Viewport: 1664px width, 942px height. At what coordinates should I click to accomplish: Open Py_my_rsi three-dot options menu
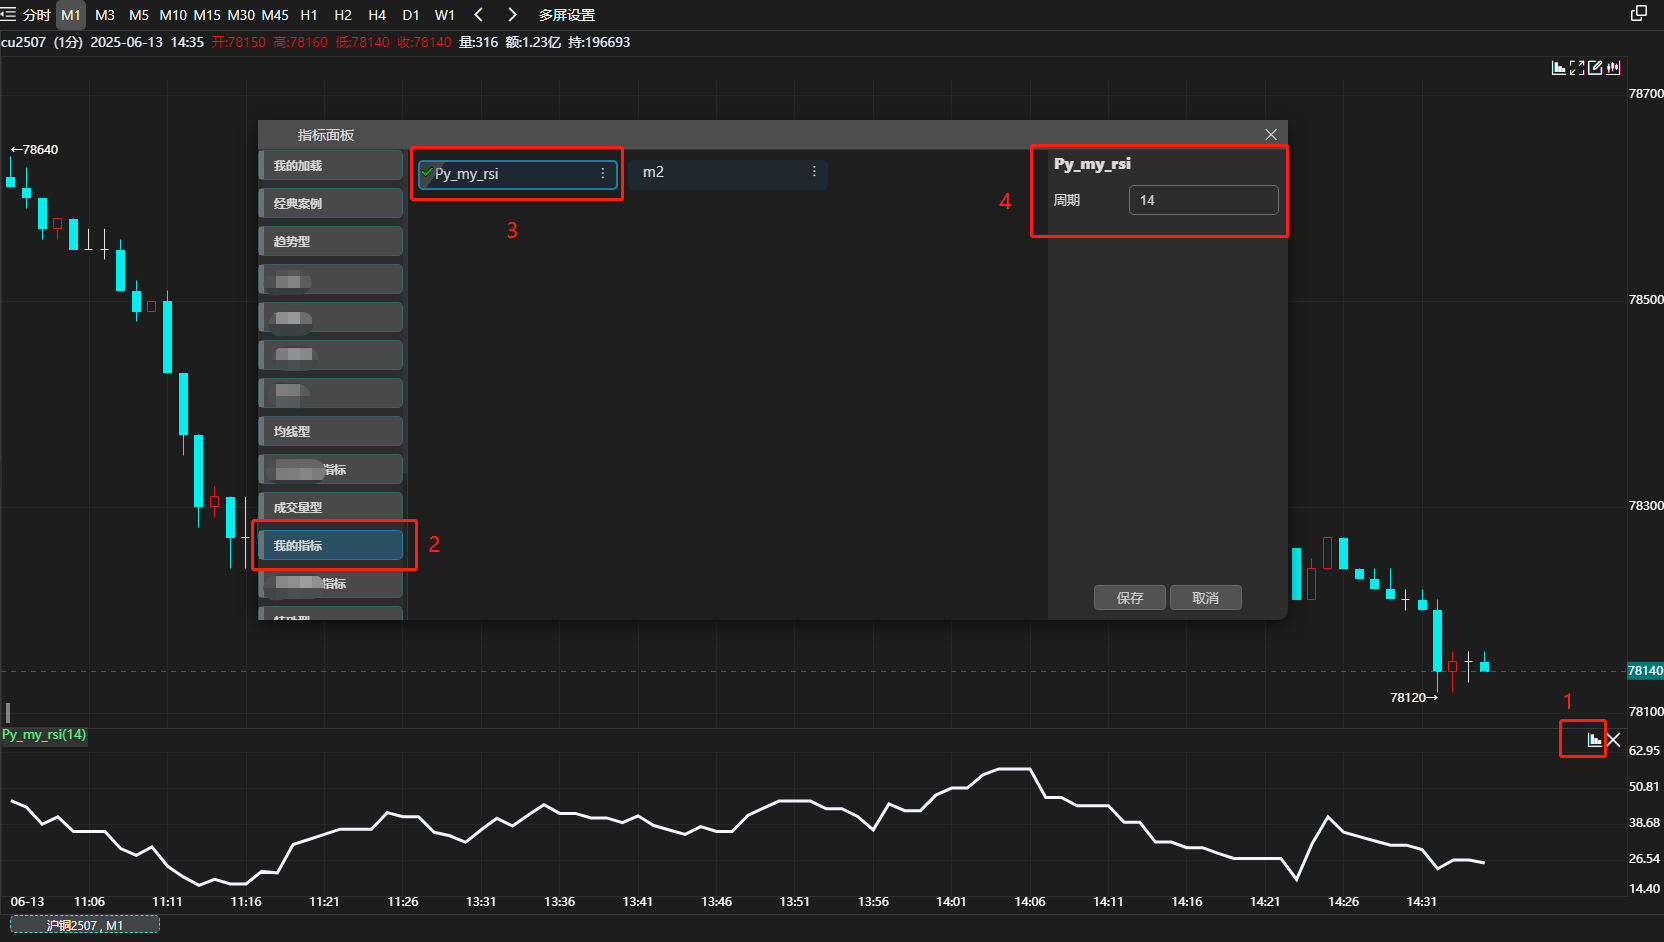point(603,174)
